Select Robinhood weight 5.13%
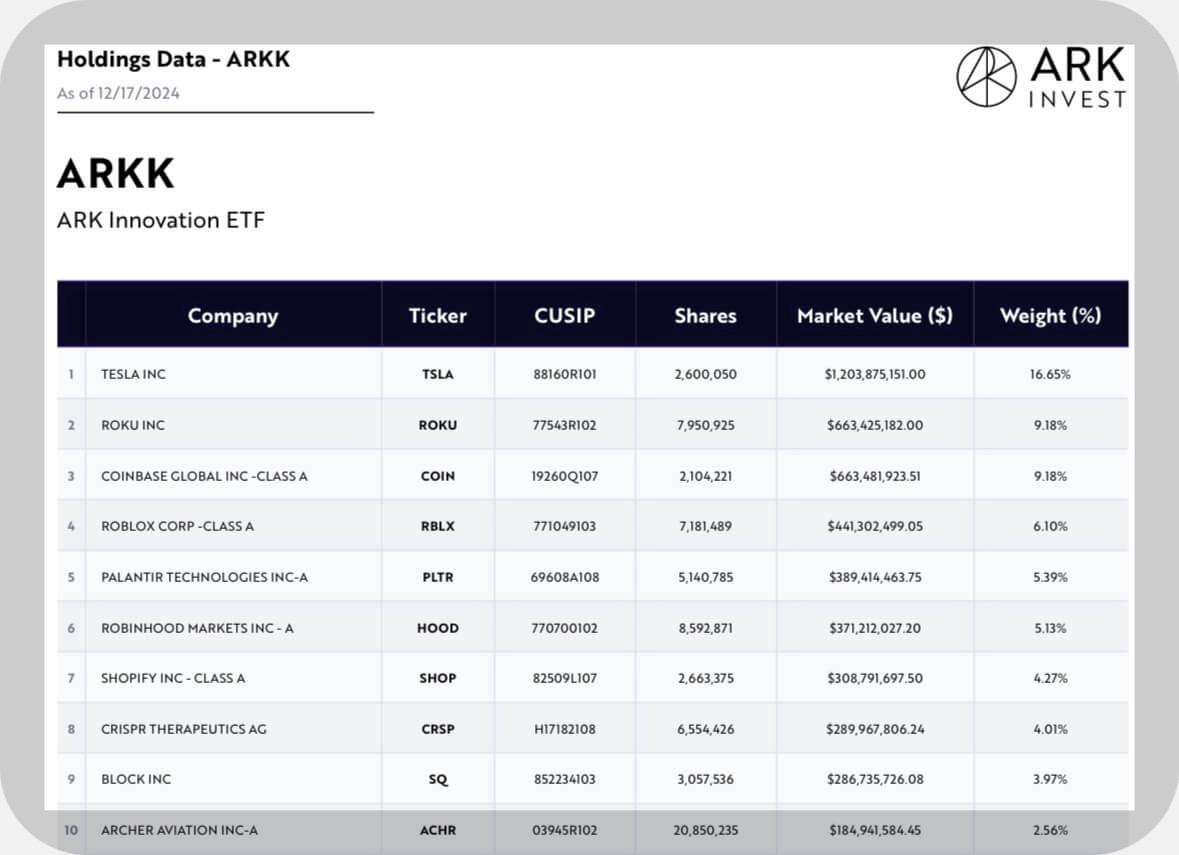This screenshot has height=855, width=1179. 1050,628
